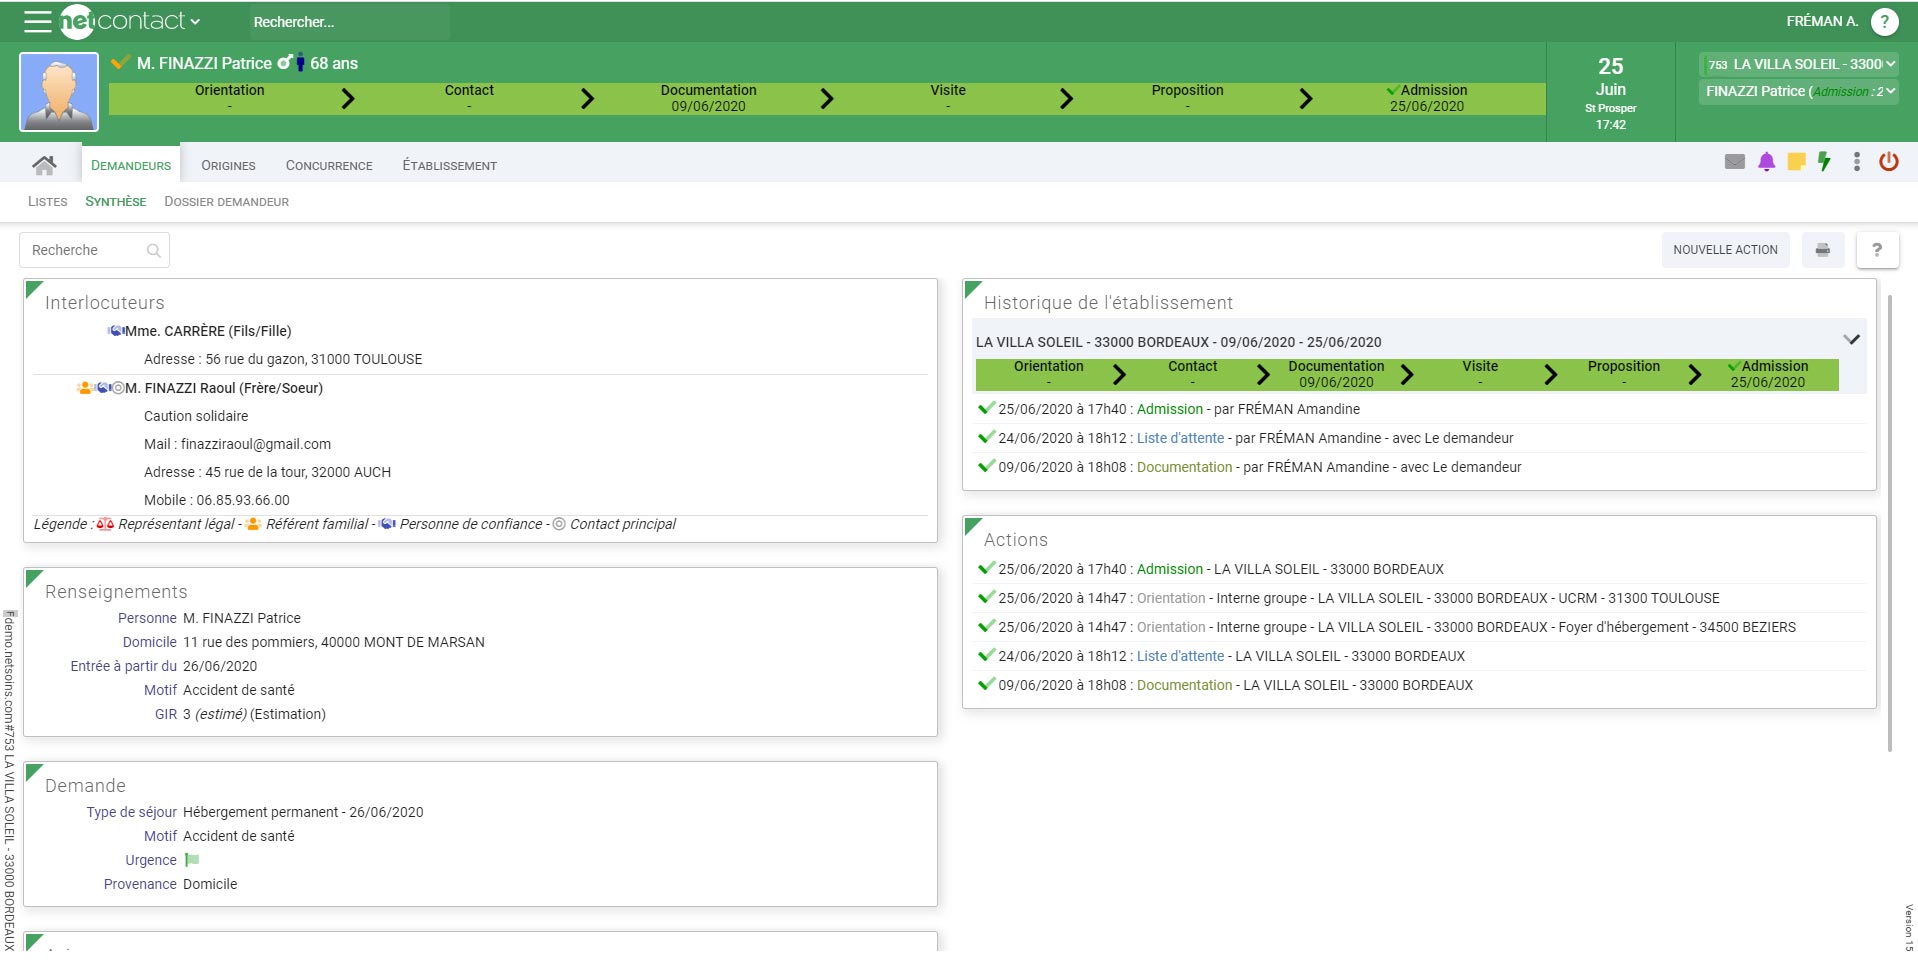Type in the Rechercher search field
Viewport: 1918px width, 969px height.
[349, 21]
